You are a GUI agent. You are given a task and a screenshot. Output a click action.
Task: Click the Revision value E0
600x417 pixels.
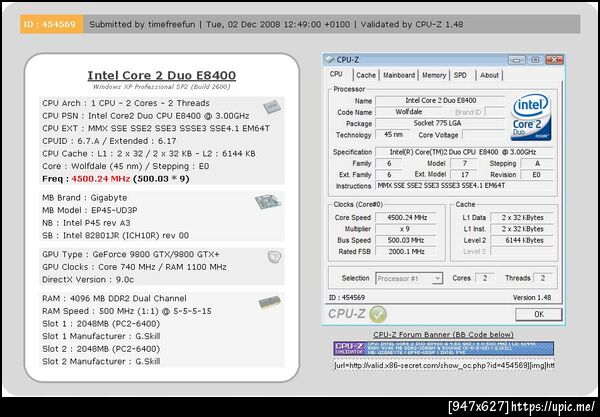click(536, 174)
